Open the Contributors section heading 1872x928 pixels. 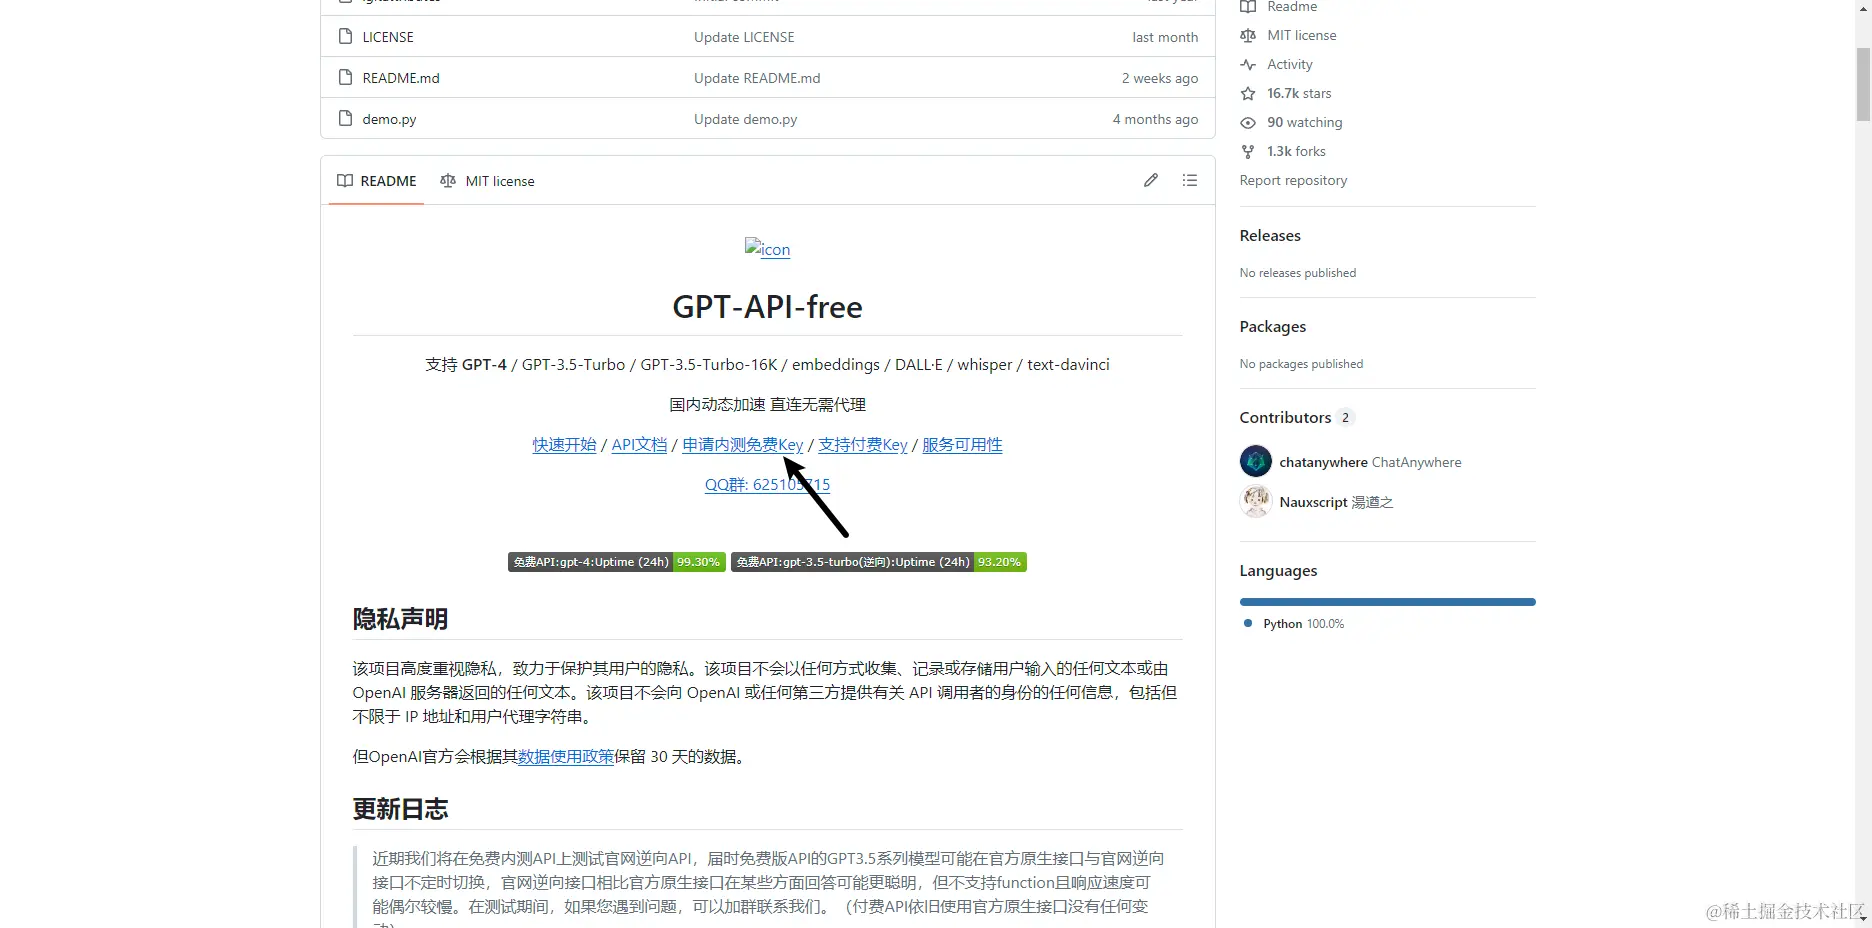1286,418
